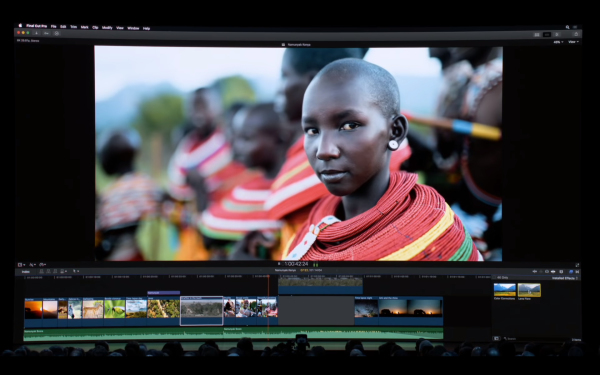Open the Select tool arrow dropdown
The image size is (600, 375).
click(x=76, y=271)
